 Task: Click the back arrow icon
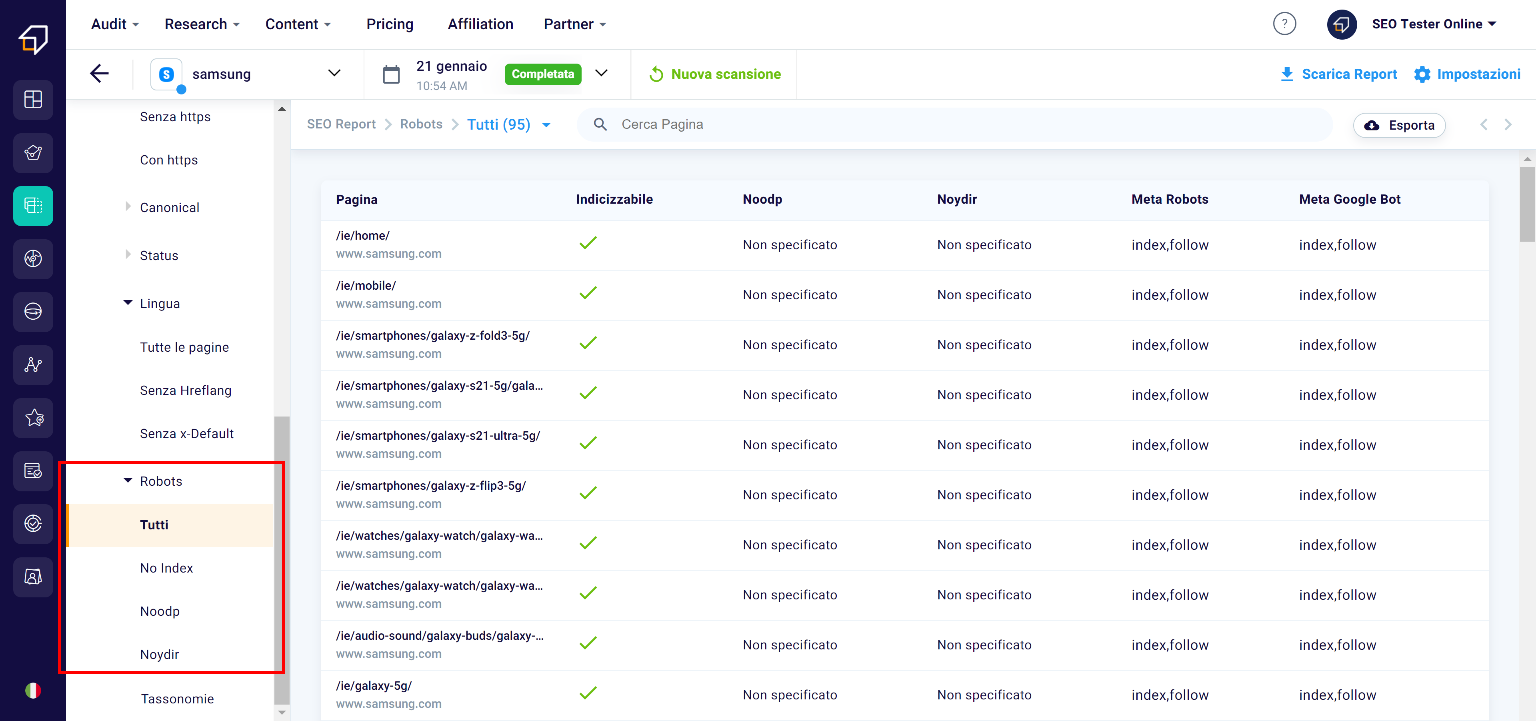pos(99,74)
